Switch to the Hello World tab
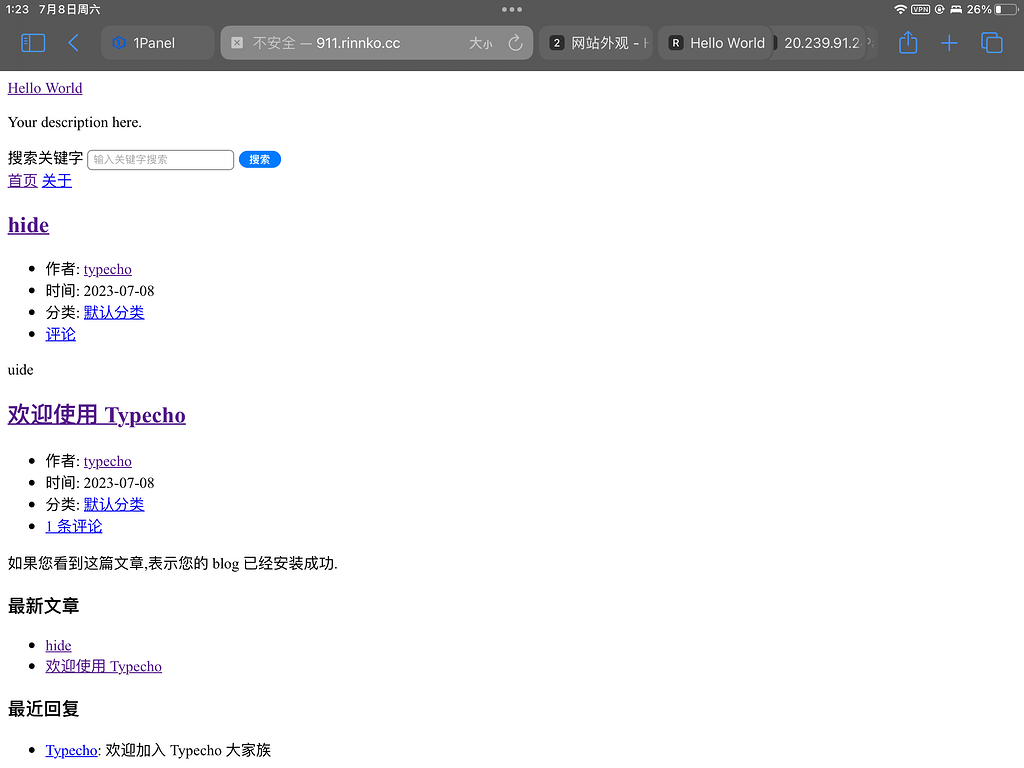The height and width of the screenshot is (768, 1024). (714, 43)
